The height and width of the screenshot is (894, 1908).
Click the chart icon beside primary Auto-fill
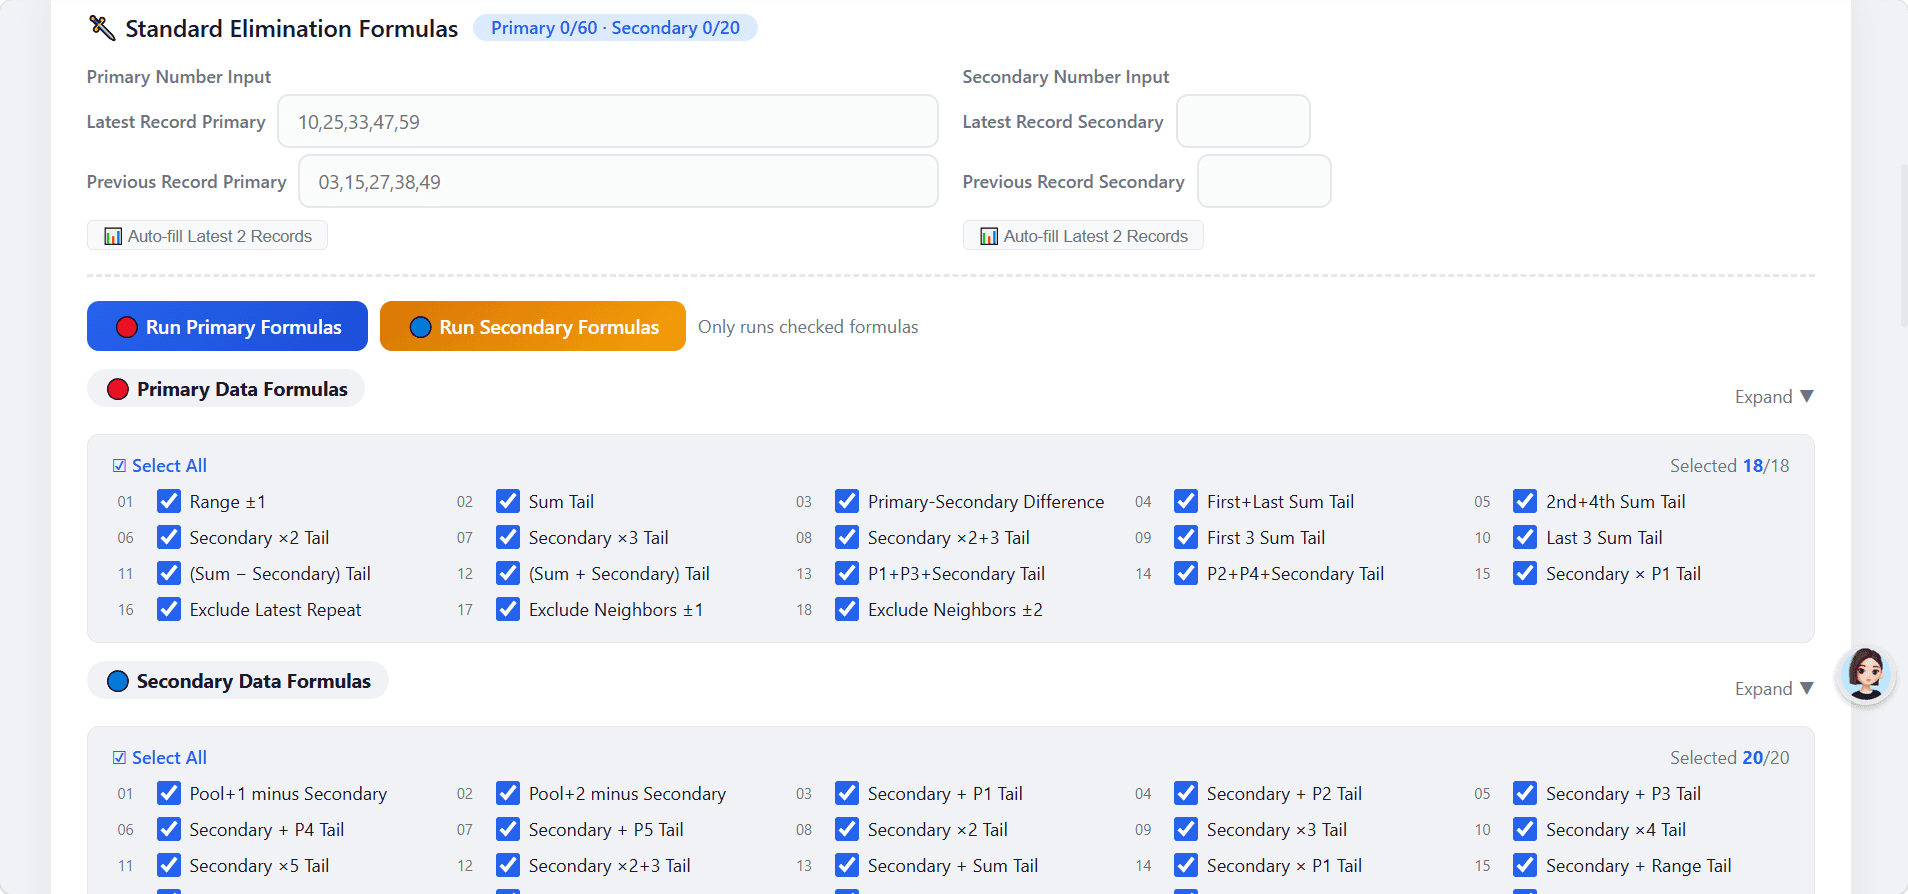pyautogui.click(x=113, y=236)
